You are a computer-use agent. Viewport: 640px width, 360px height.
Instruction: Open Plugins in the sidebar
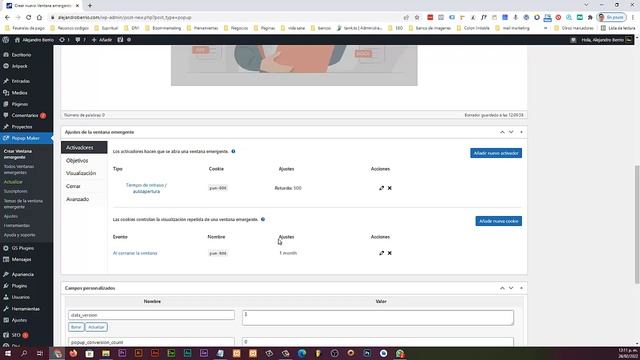click(19, 286)
